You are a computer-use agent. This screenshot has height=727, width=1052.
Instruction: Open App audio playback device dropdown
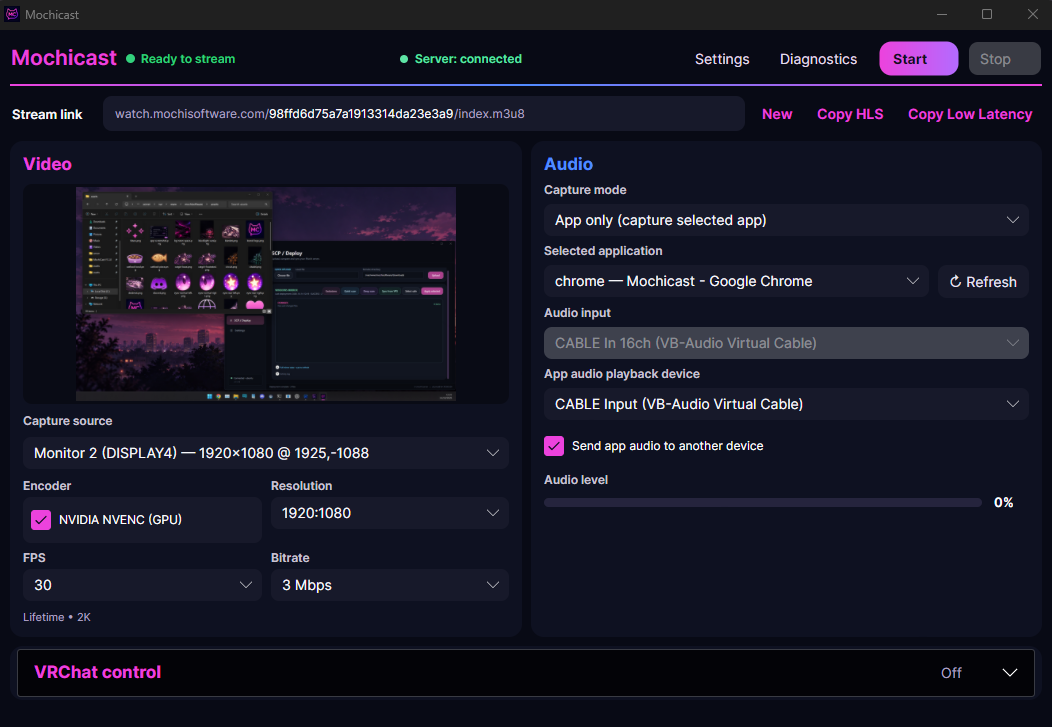click(786, 404)
